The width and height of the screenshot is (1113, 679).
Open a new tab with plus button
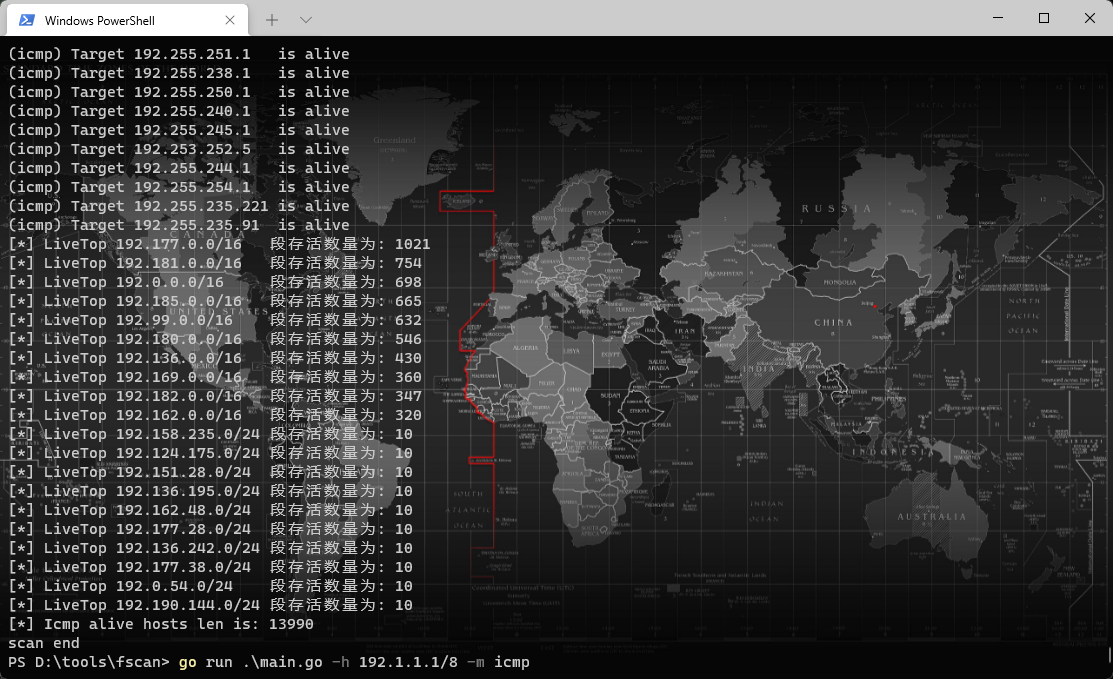click(x=272, y=20)
